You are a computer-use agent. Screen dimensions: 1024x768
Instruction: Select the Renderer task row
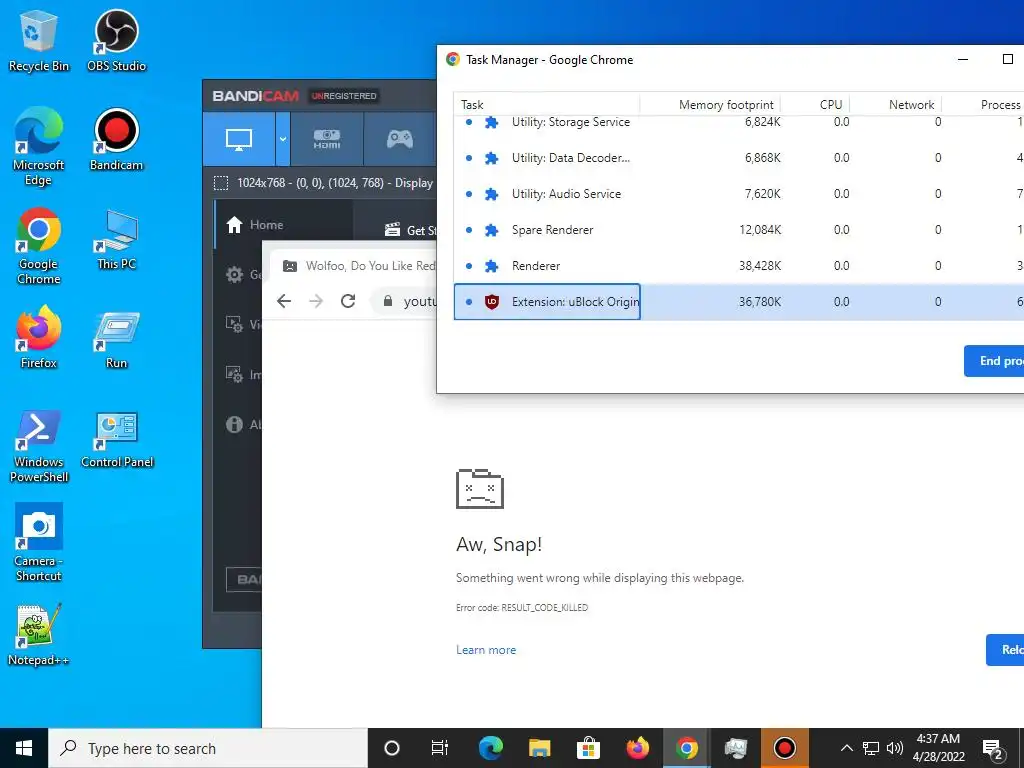pyautogui.click(x=739, y=266)
